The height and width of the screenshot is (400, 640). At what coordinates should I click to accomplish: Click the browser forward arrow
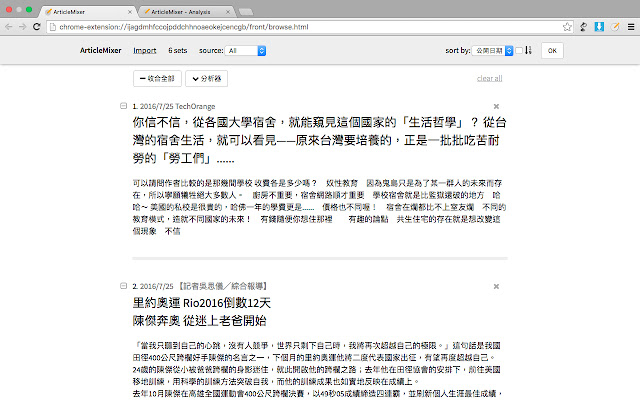pyautogui.click(x=22, y=27)
